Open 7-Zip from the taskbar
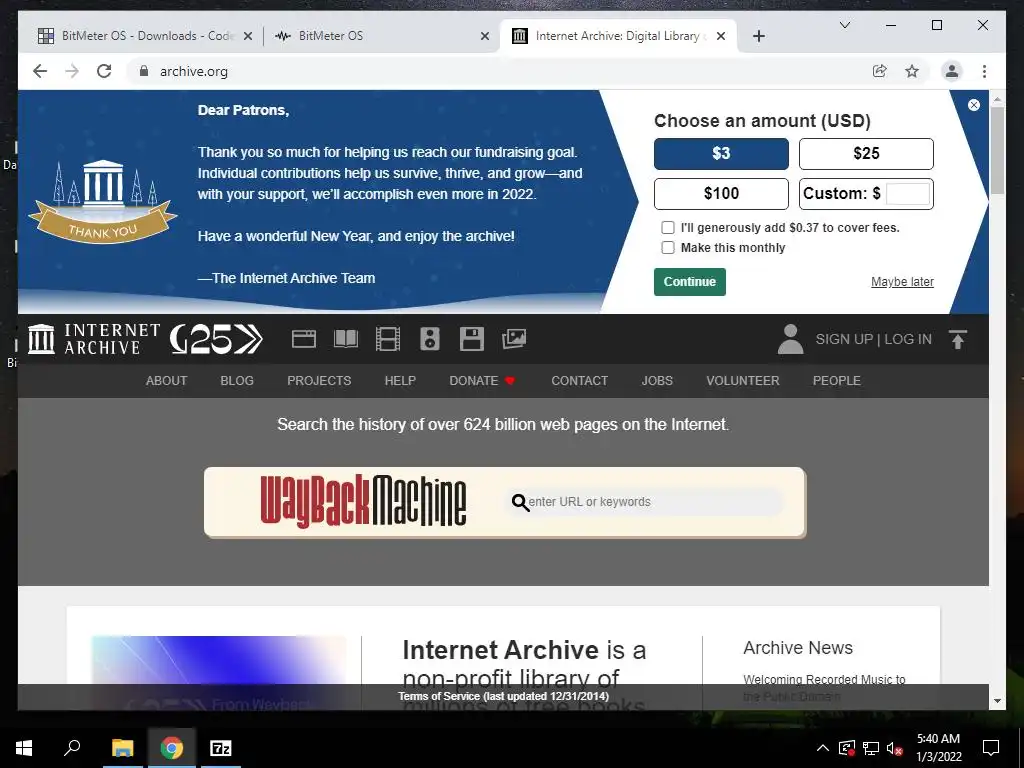This screenshot has height=768, width=1024. (x=220, y=748)
